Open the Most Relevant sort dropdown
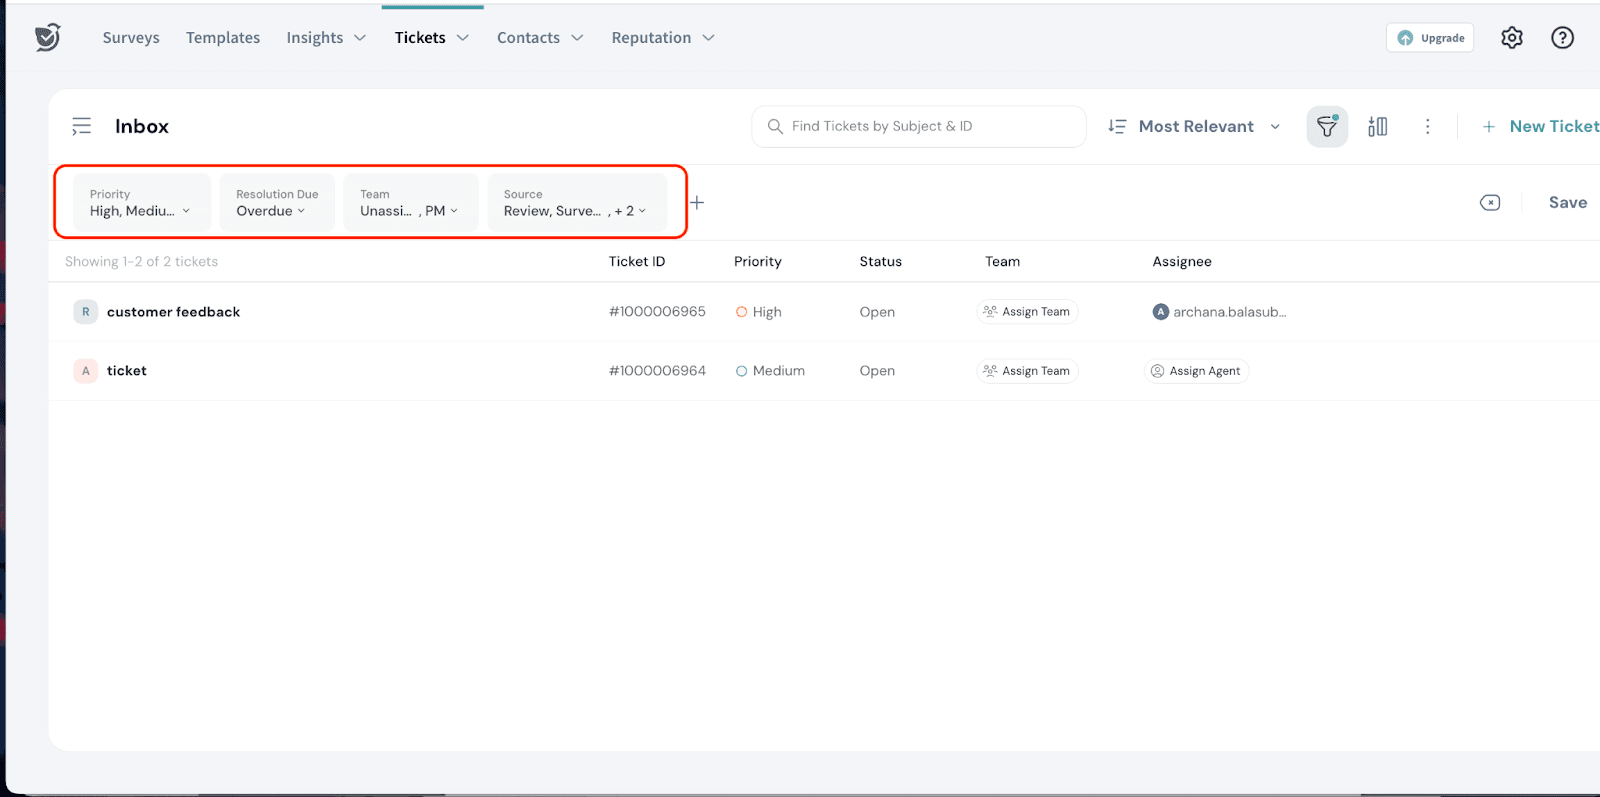The image size is (1600, 797). pos(1194,127)
